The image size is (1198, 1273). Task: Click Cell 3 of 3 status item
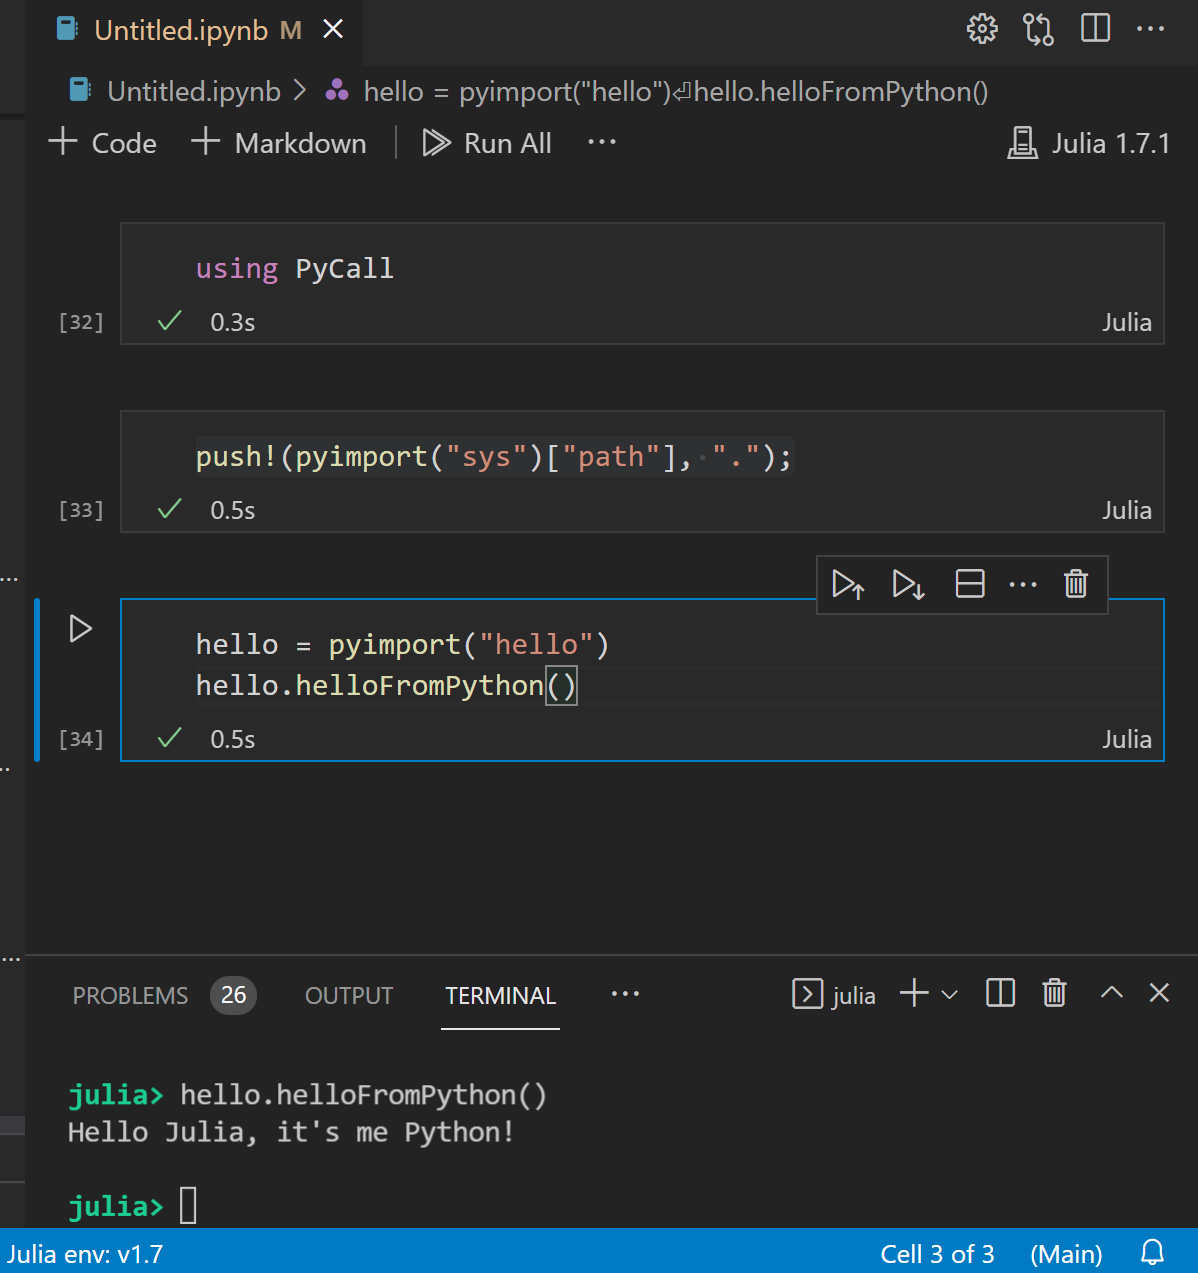[937, 1254]
